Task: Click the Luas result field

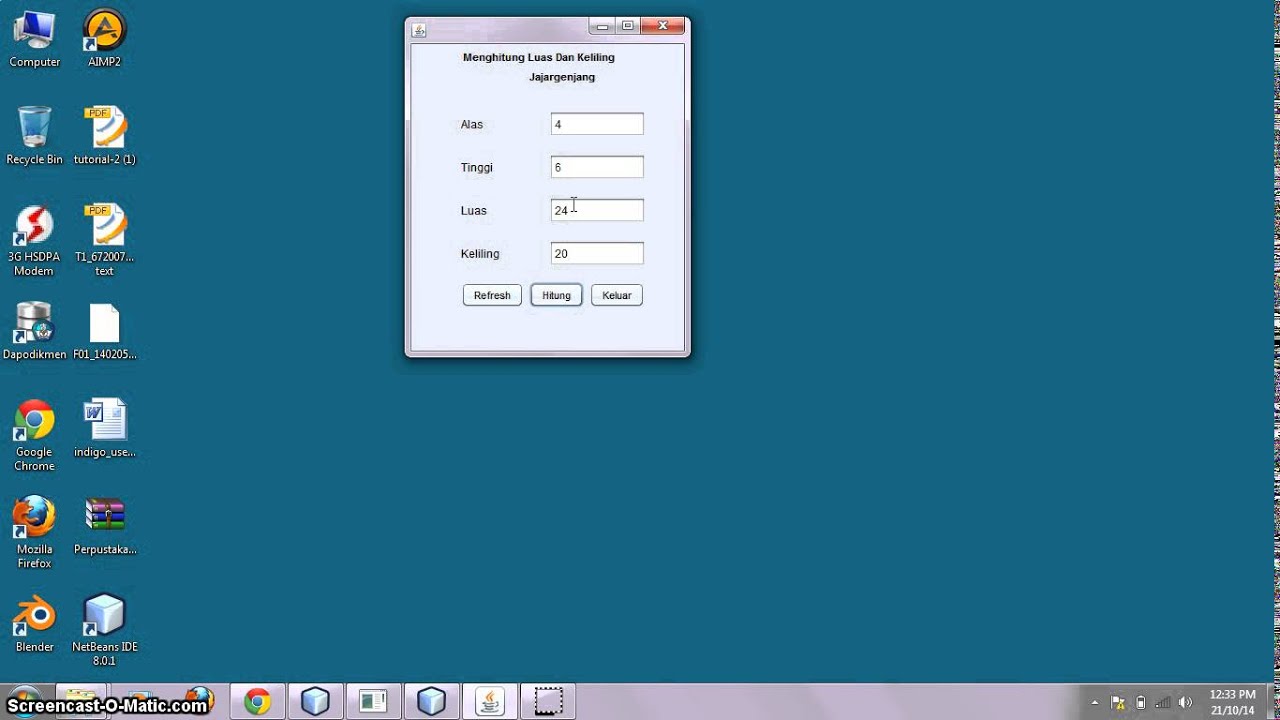Action: [x=597, y=210]
